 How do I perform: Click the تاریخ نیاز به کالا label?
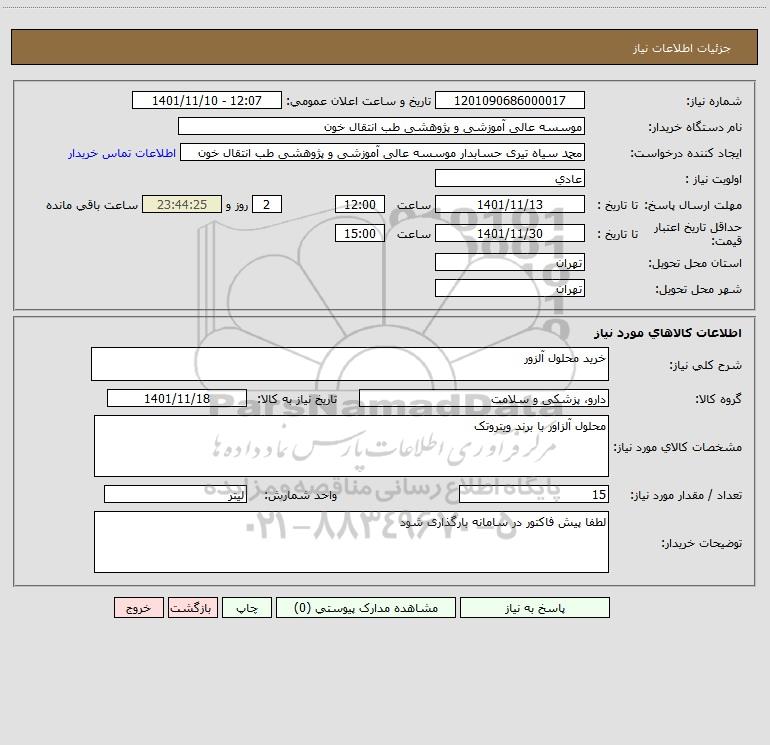(x=298, y=399)
